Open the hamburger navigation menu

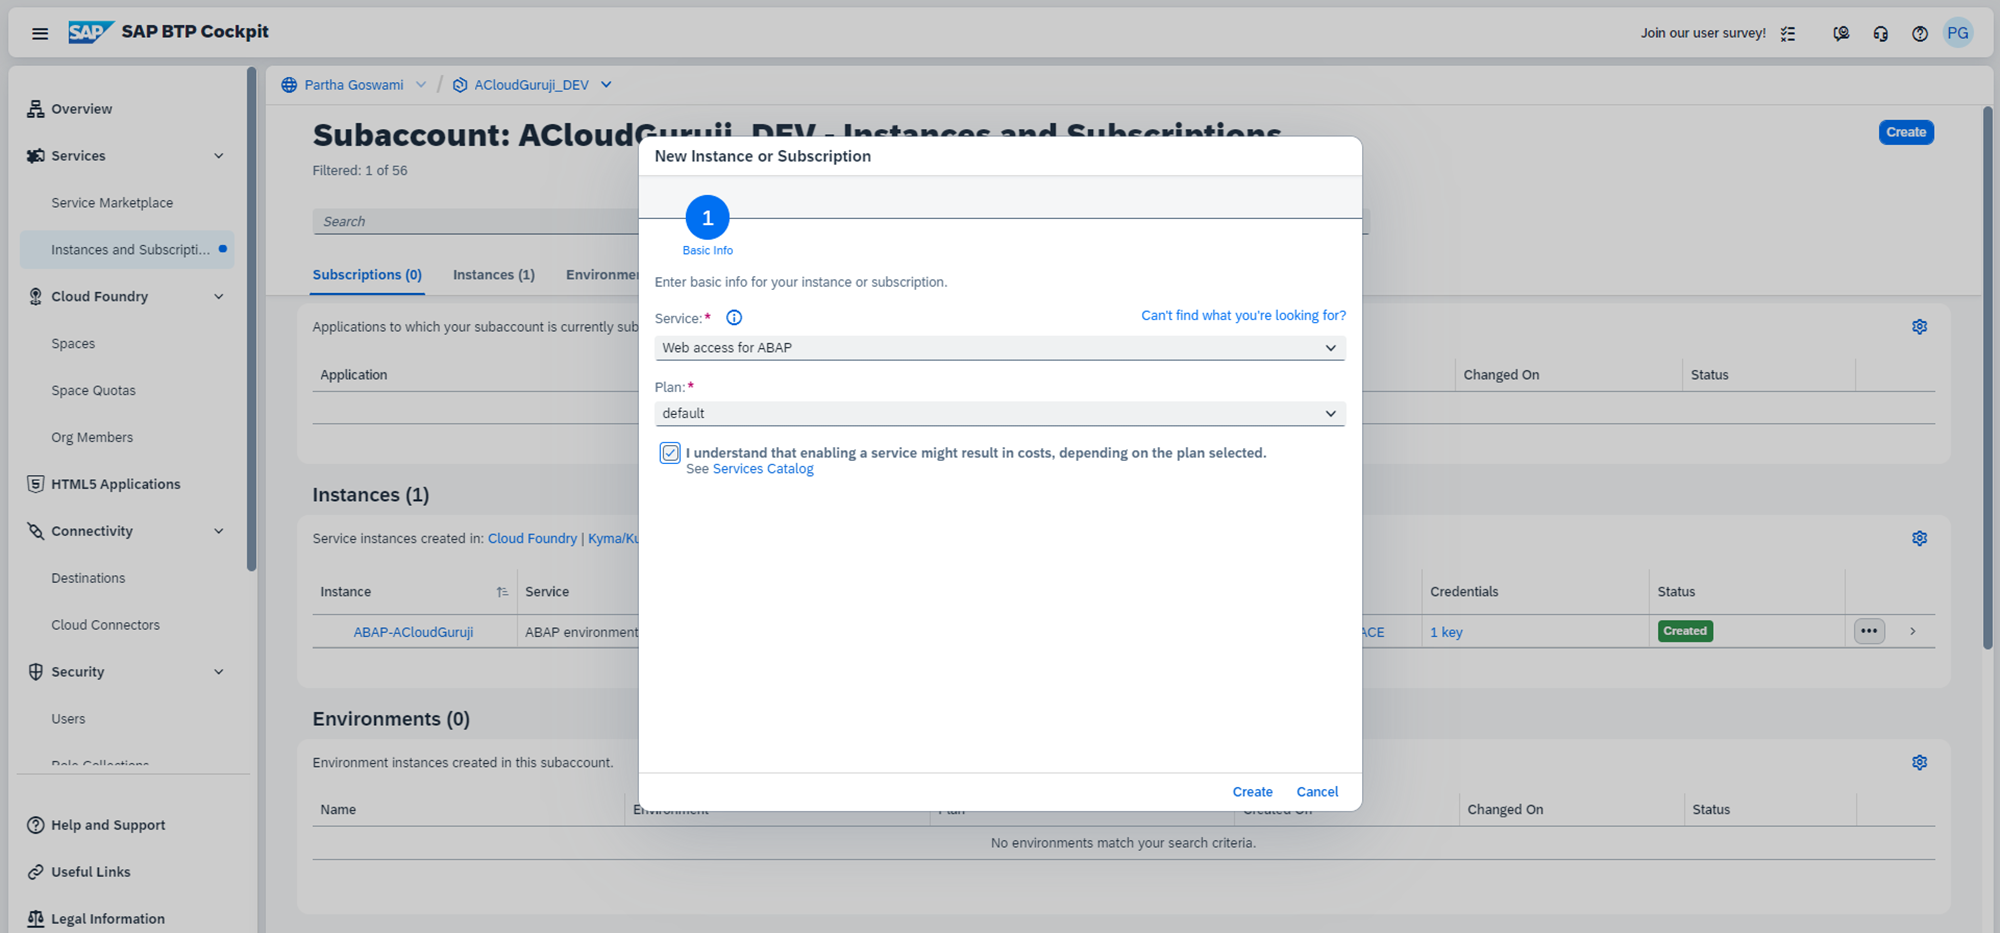pos(40,33)
